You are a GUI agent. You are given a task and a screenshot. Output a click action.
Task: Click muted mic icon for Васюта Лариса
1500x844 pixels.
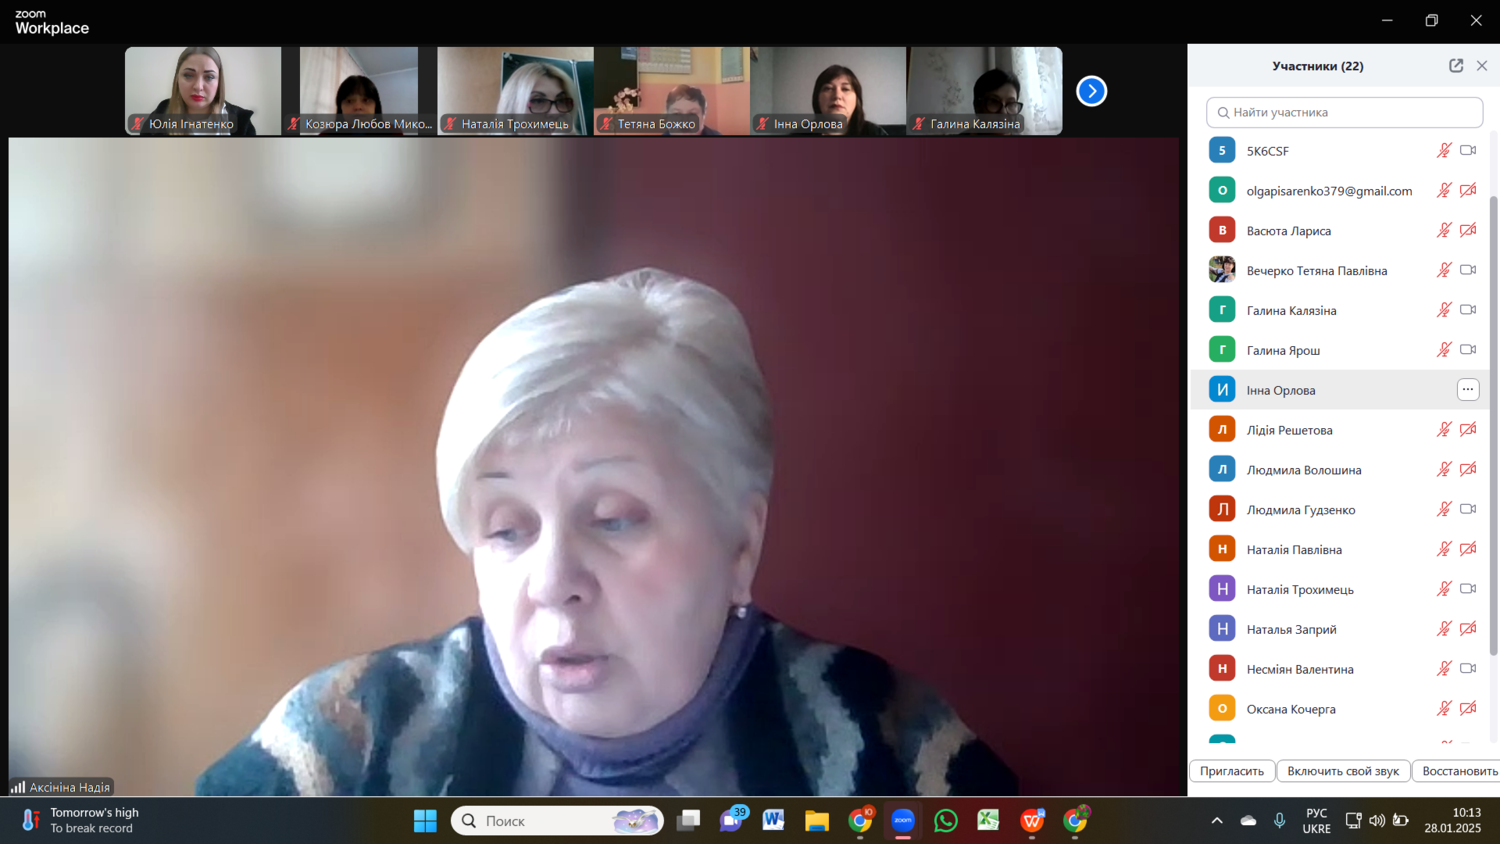1444,231
